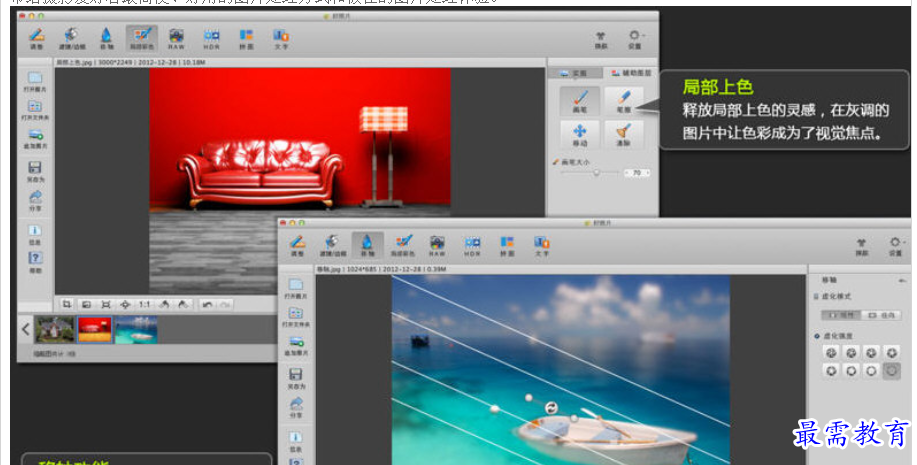Click the 1:1 actual size button

click(x=144, y=304)
